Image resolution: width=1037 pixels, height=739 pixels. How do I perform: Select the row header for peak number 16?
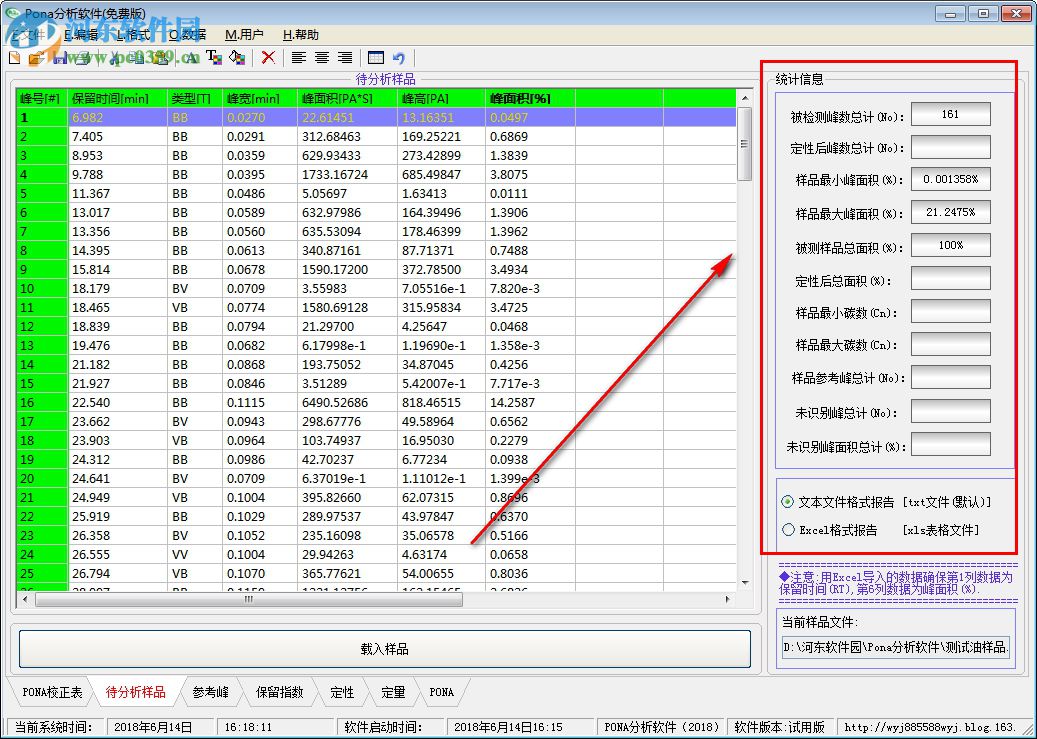(42, 402)
